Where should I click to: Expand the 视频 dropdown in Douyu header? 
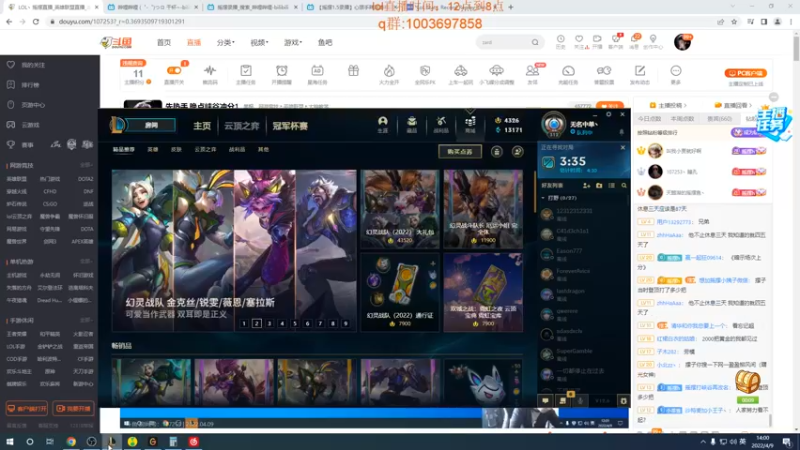259,42
